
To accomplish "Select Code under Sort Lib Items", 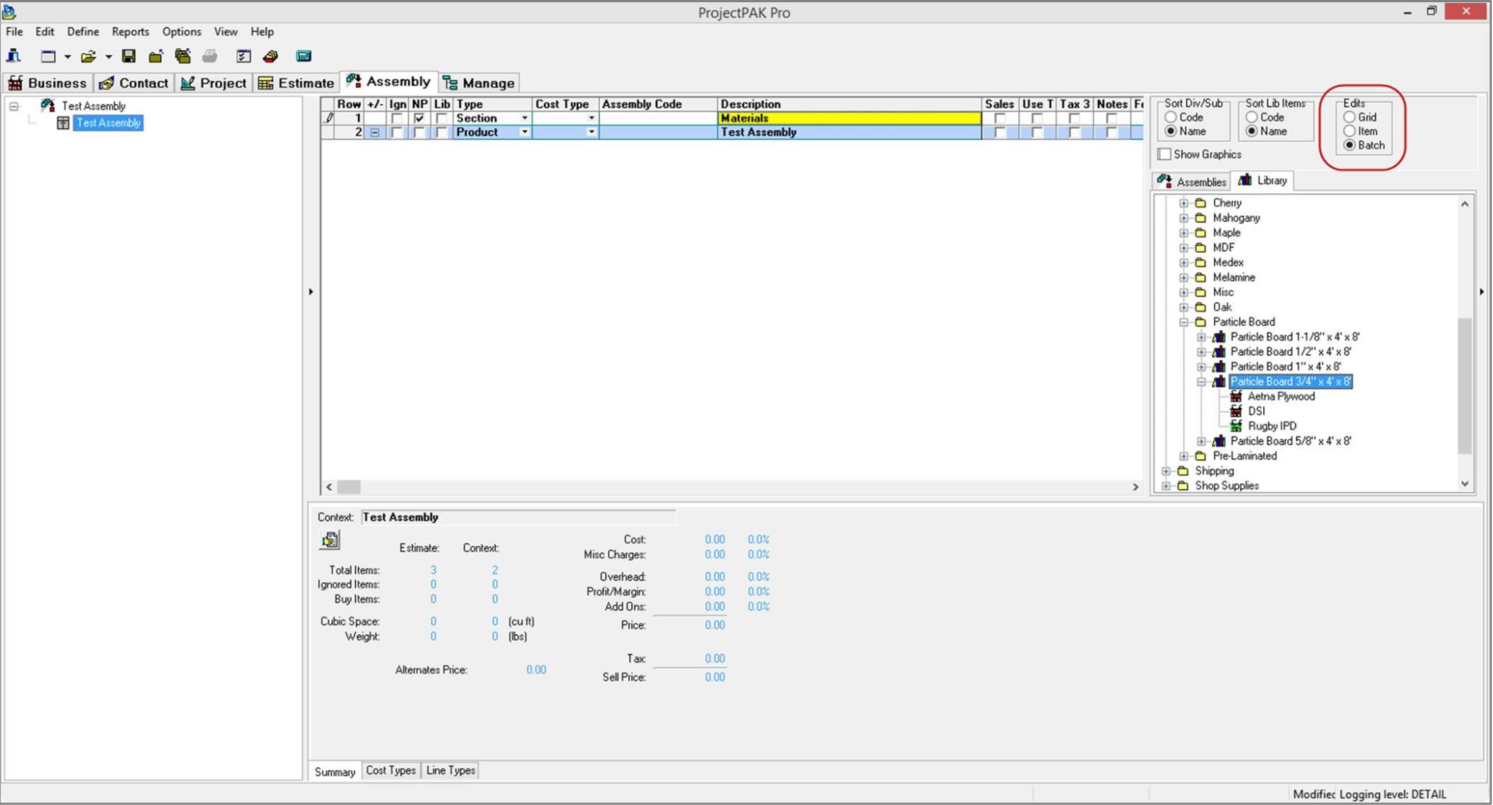I will click(1251, 117).
